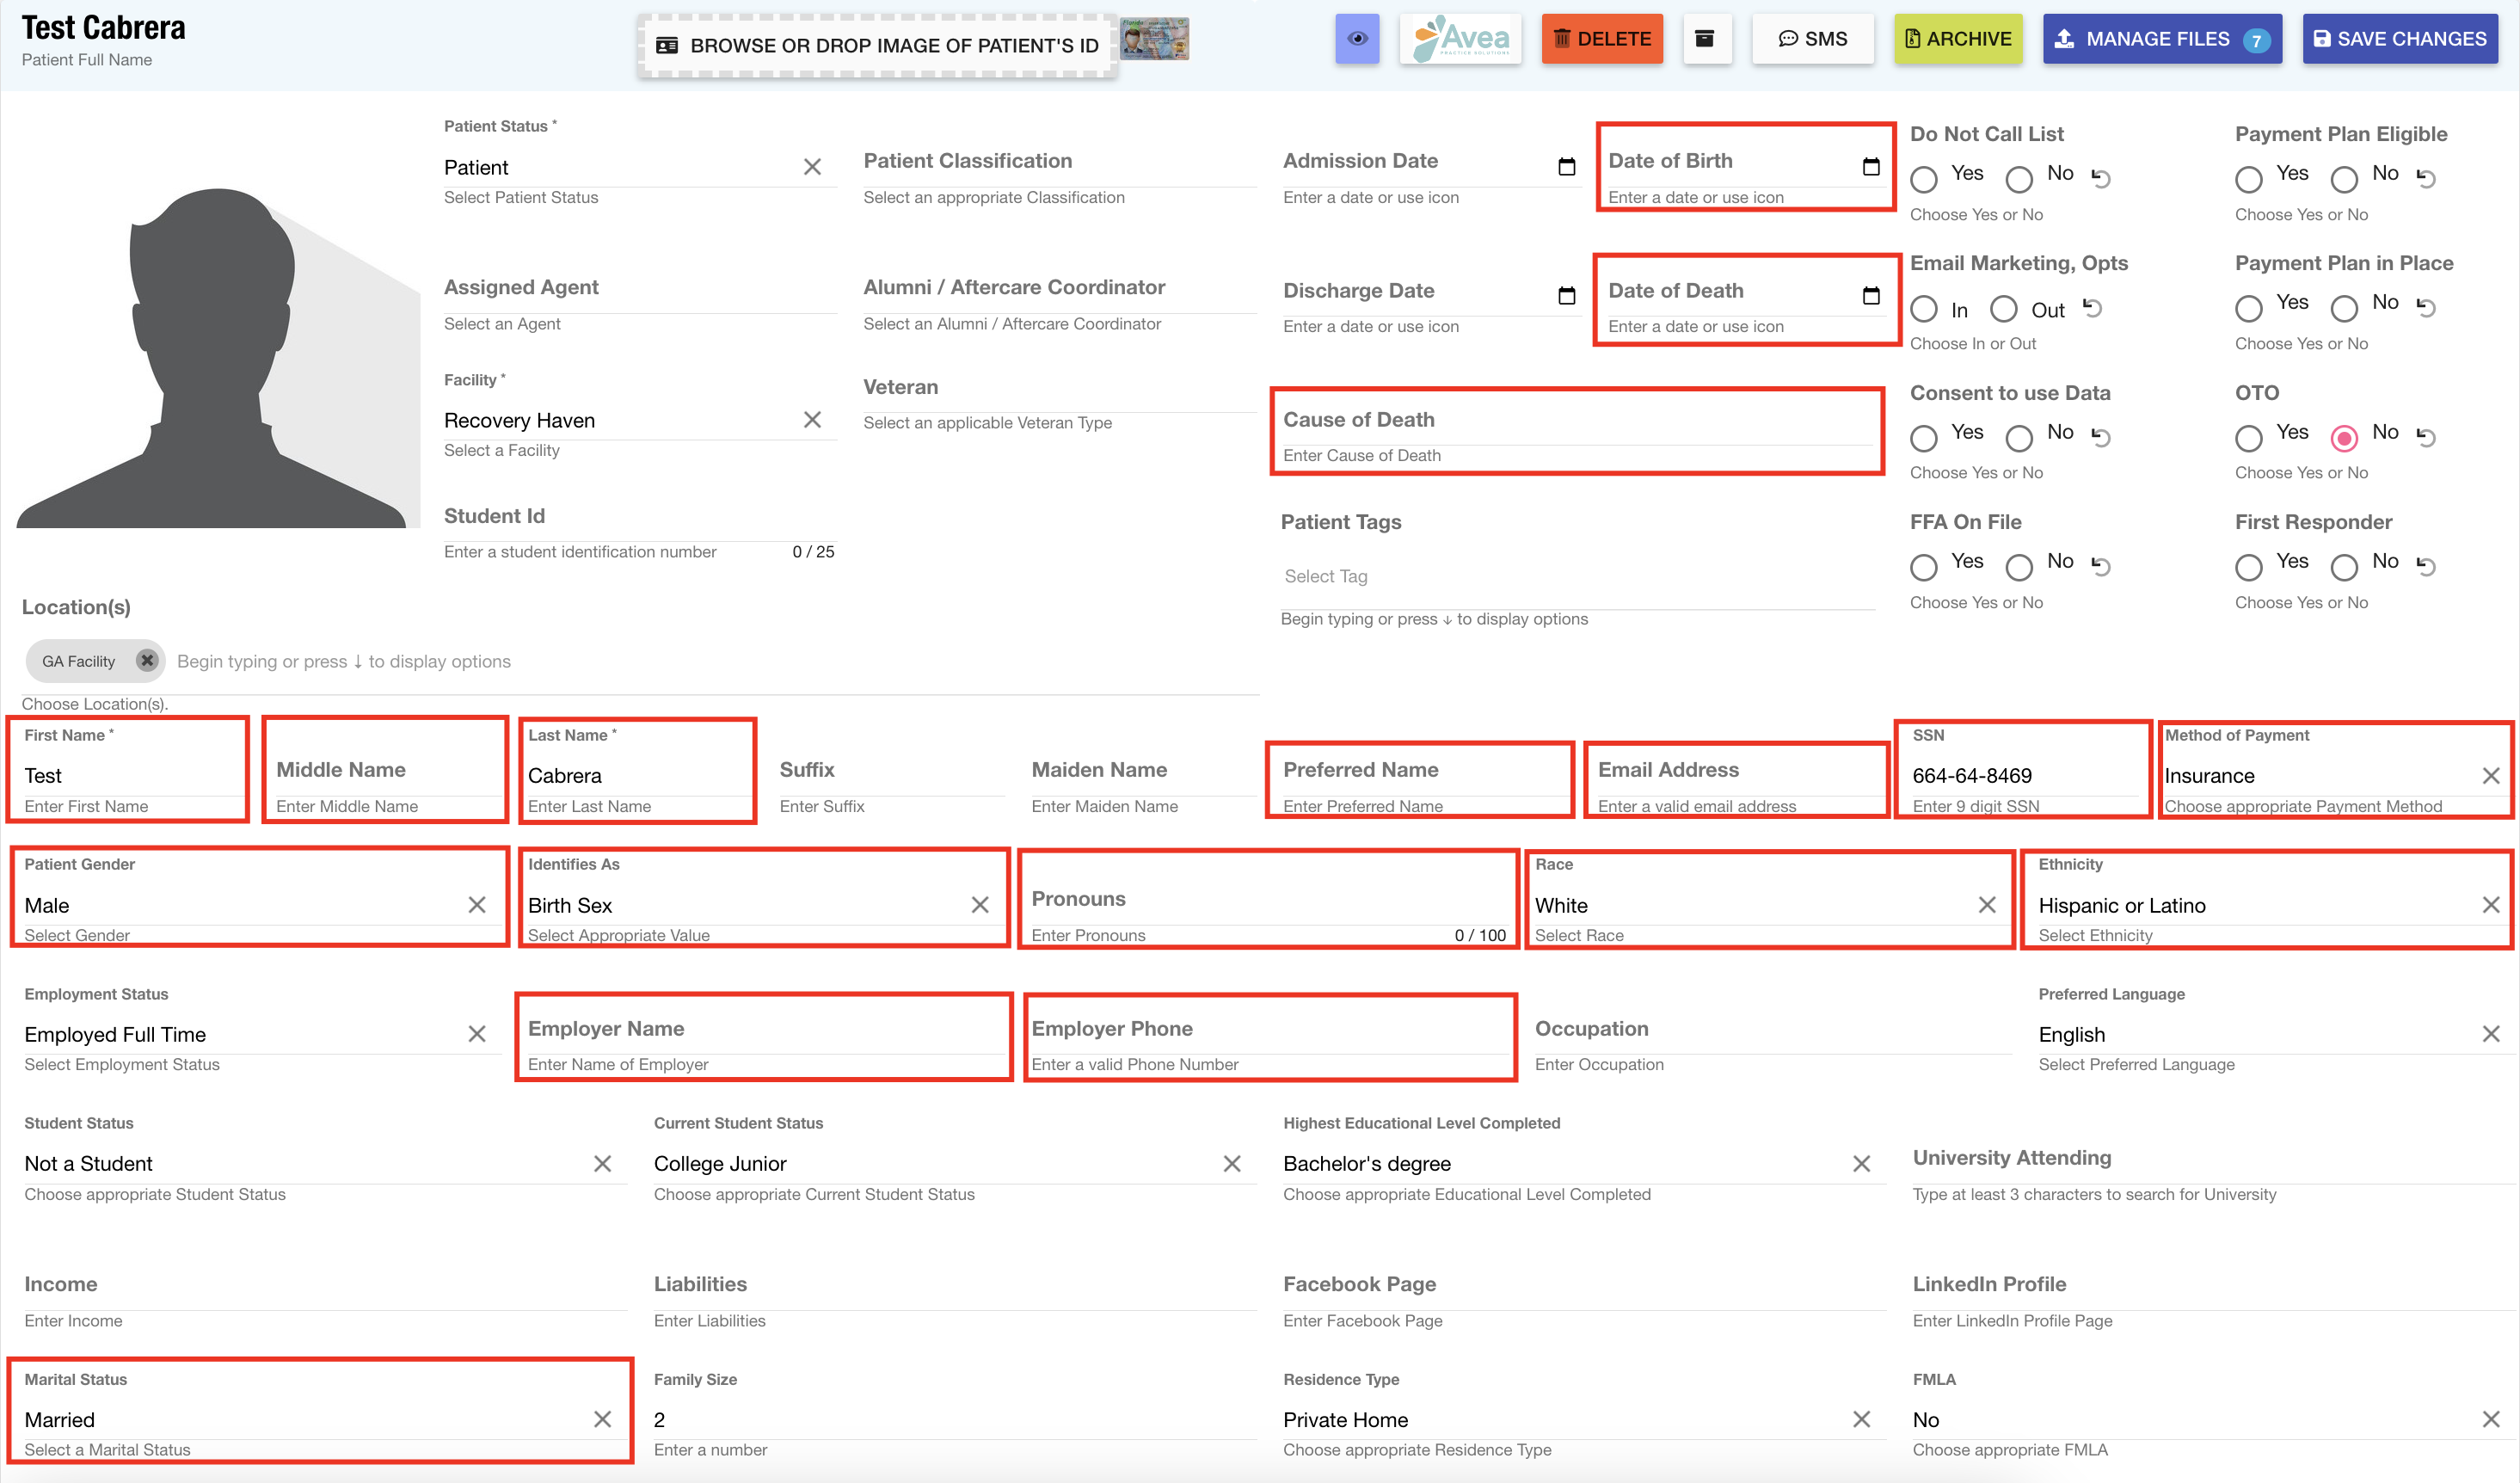Open the Admission Date calendar icon
Screen dimensions: 2520x1483
pyautogui.click(x=1567, y=167)
